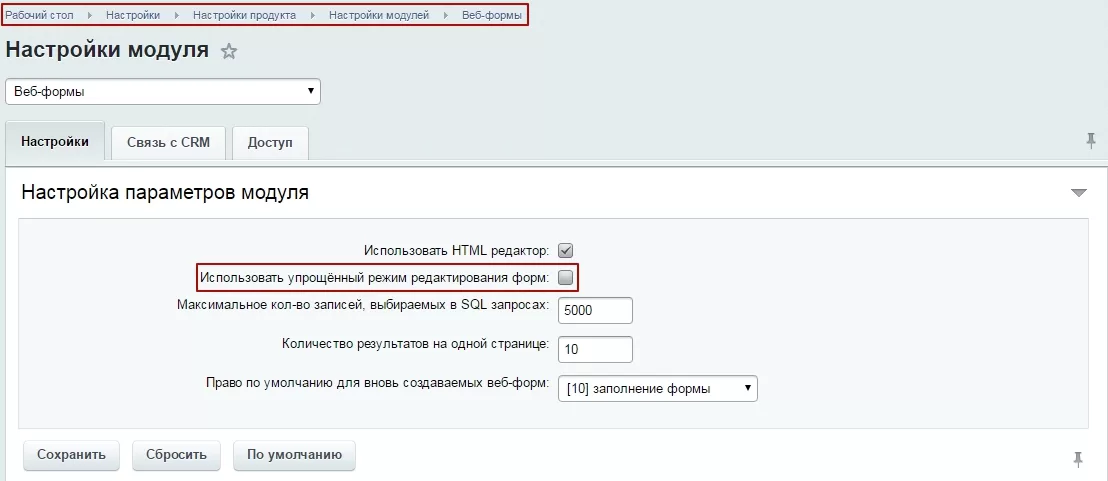
Task: Switch to the Настройки tab
Action: [55, 141]
